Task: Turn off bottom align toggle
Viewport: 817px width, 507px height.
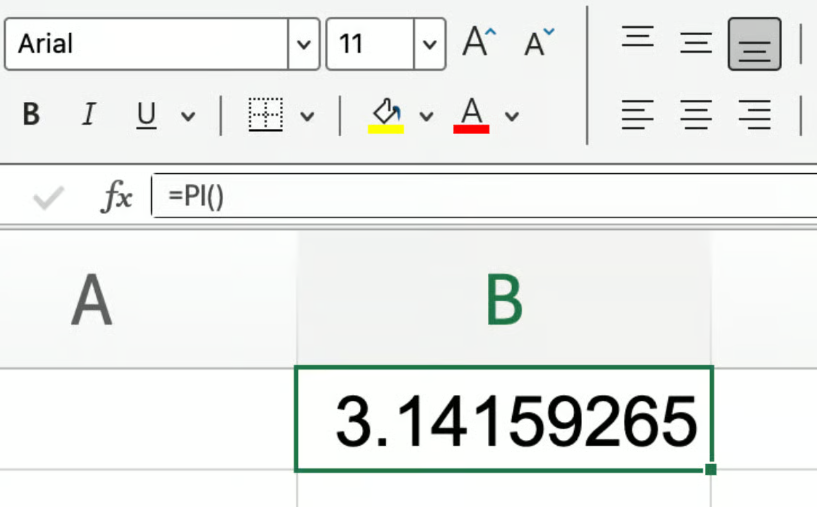Action: (754, 44)
